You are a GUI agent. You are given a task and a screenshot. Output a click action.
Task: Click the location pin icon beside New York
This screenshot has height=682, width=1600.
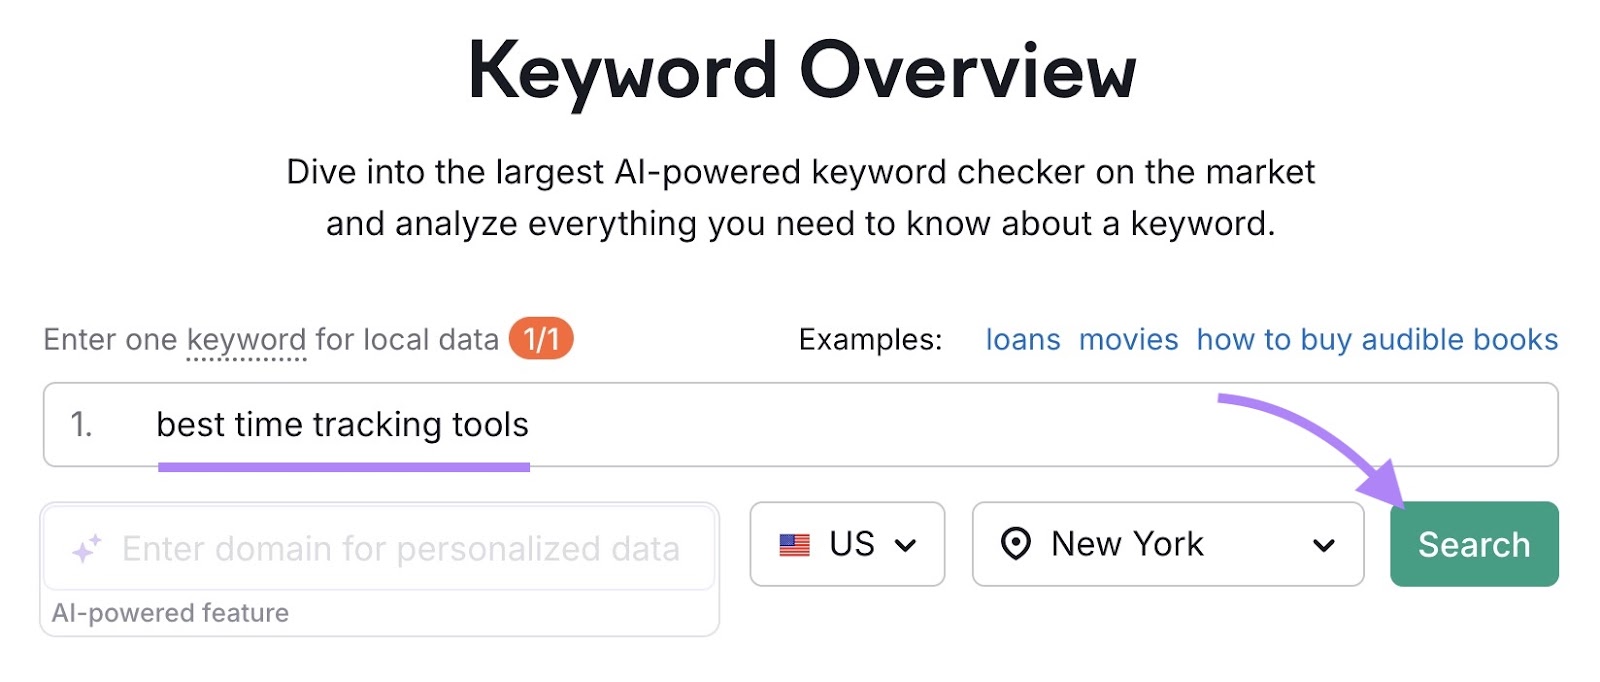click(x=1017, y=544)
